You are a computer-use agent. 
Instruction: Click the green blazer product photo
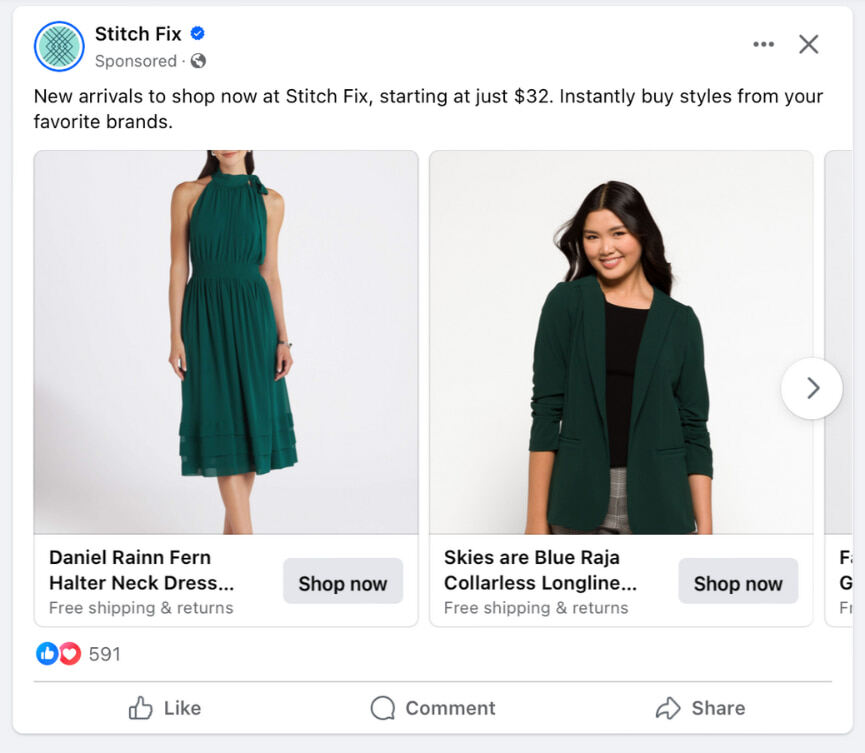[x=620, y=340]
